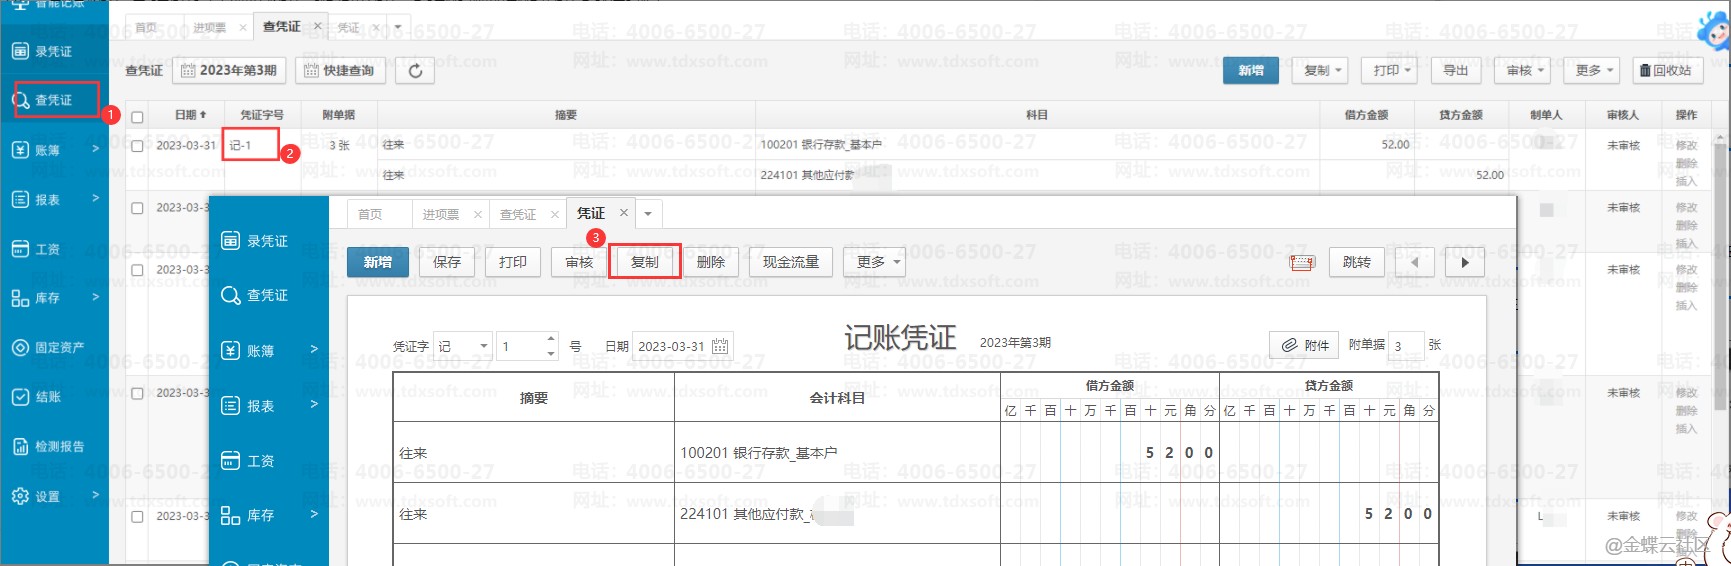The width and height of the screenshot is (1731, 566).
Task: Click the calendar icon in the date field
Action: point(720,346)
